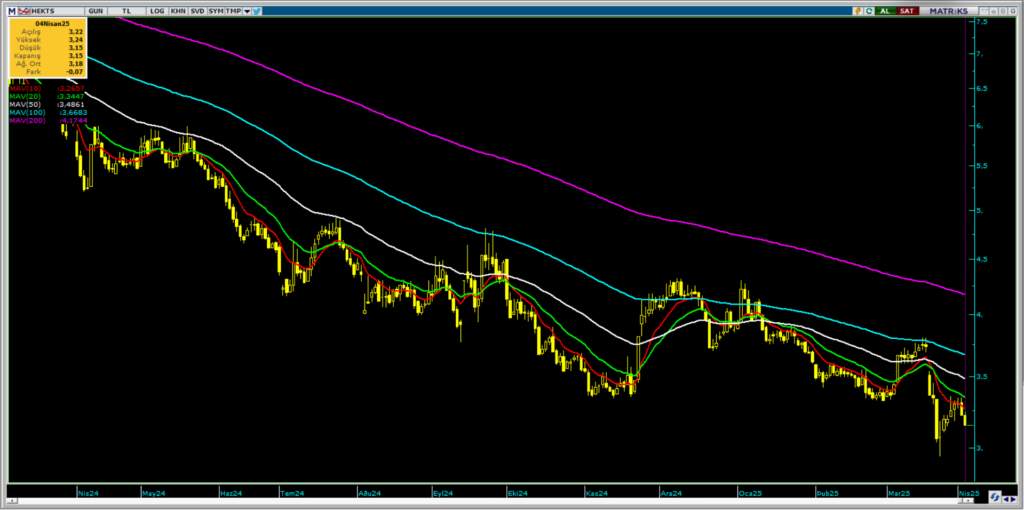Open the Twitter bird icon
This screenshot has height=510, width=1024.
point(257,11)
